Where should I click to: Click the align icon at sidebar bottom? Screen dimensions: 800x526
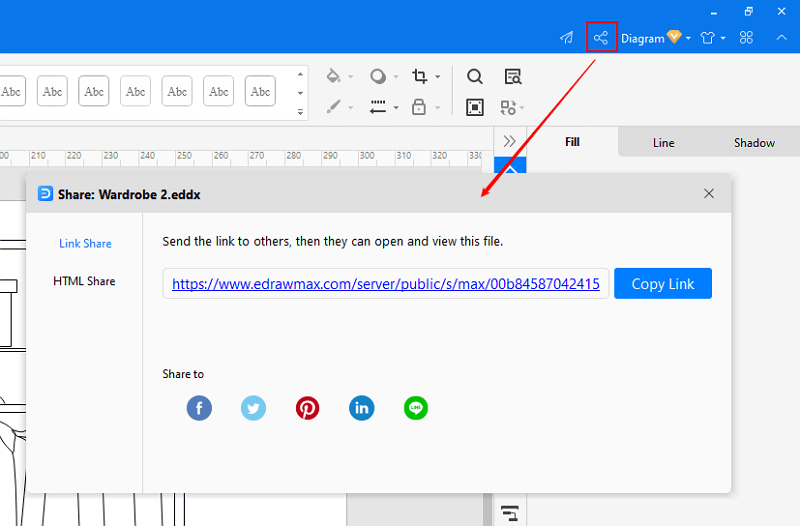click(x=509, y=513)
